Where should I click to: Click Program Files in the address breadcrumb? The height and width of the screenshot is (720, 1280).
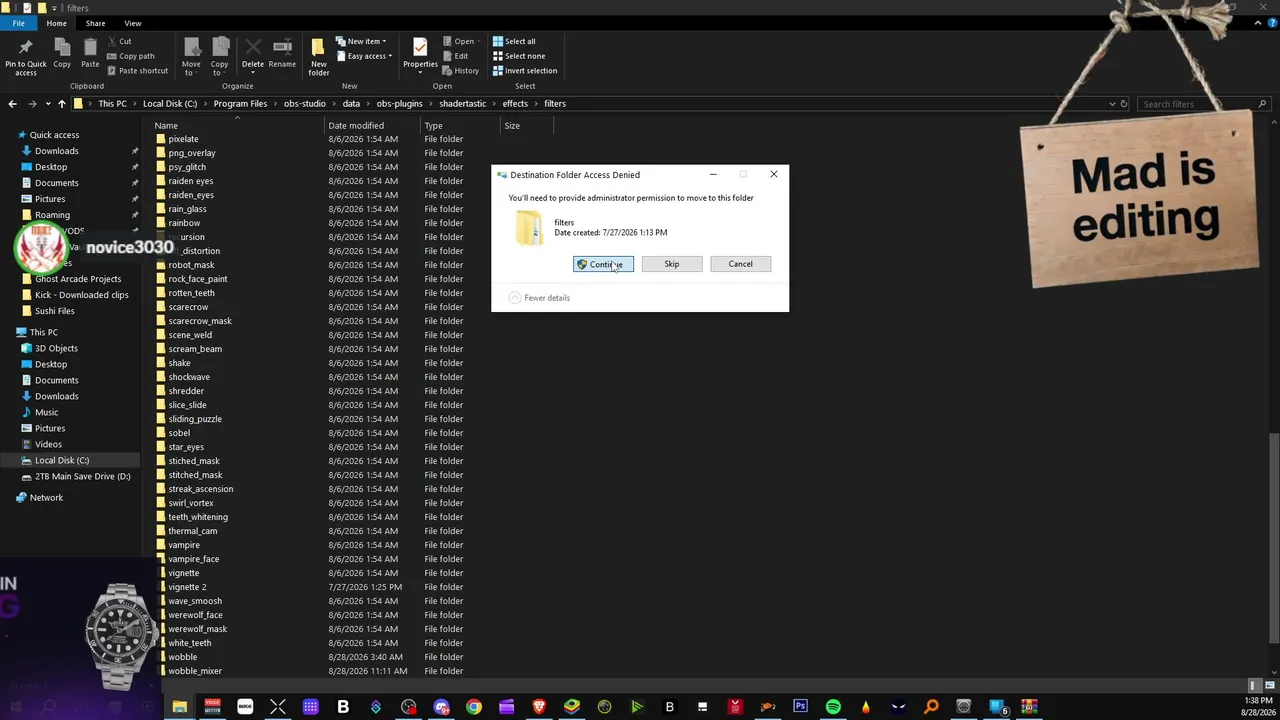click(x=240, y=104)
